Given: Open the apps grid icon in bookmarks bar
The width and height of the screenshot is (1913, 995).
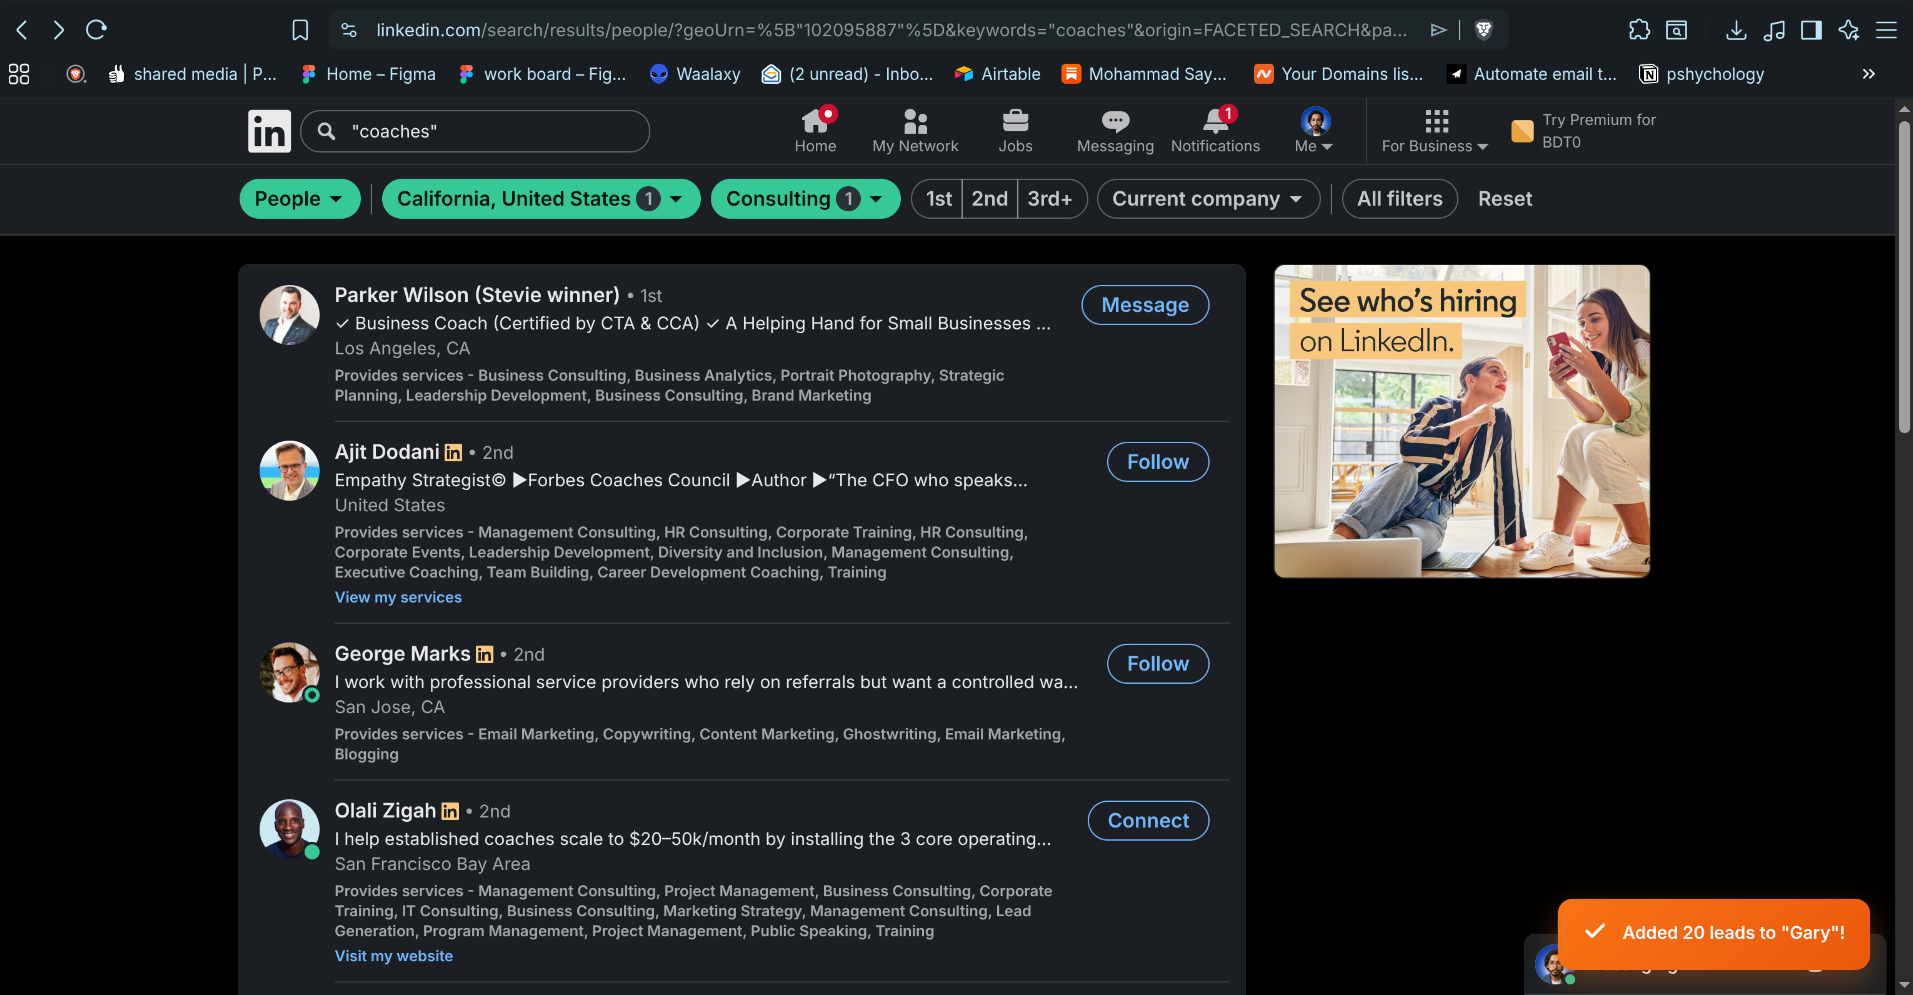Looking at the screenshot, I should (x=19, y=74).
